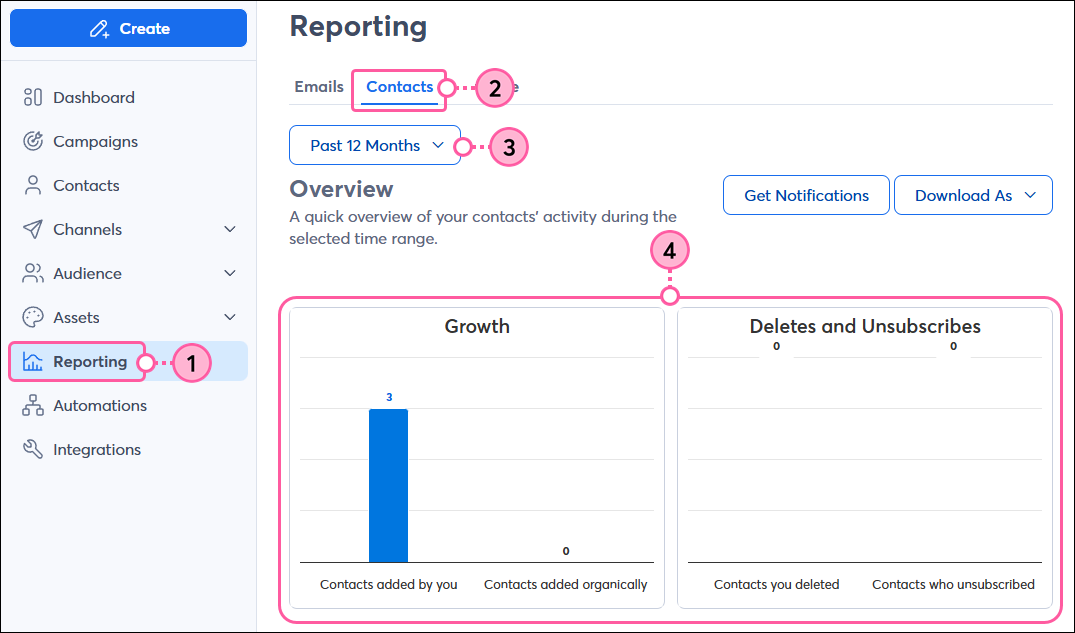Image resolution: width=1075 pixels, height=633 pixels.
Task: Open the Past 12 Months time range dropdown
Action: (374, 145)
